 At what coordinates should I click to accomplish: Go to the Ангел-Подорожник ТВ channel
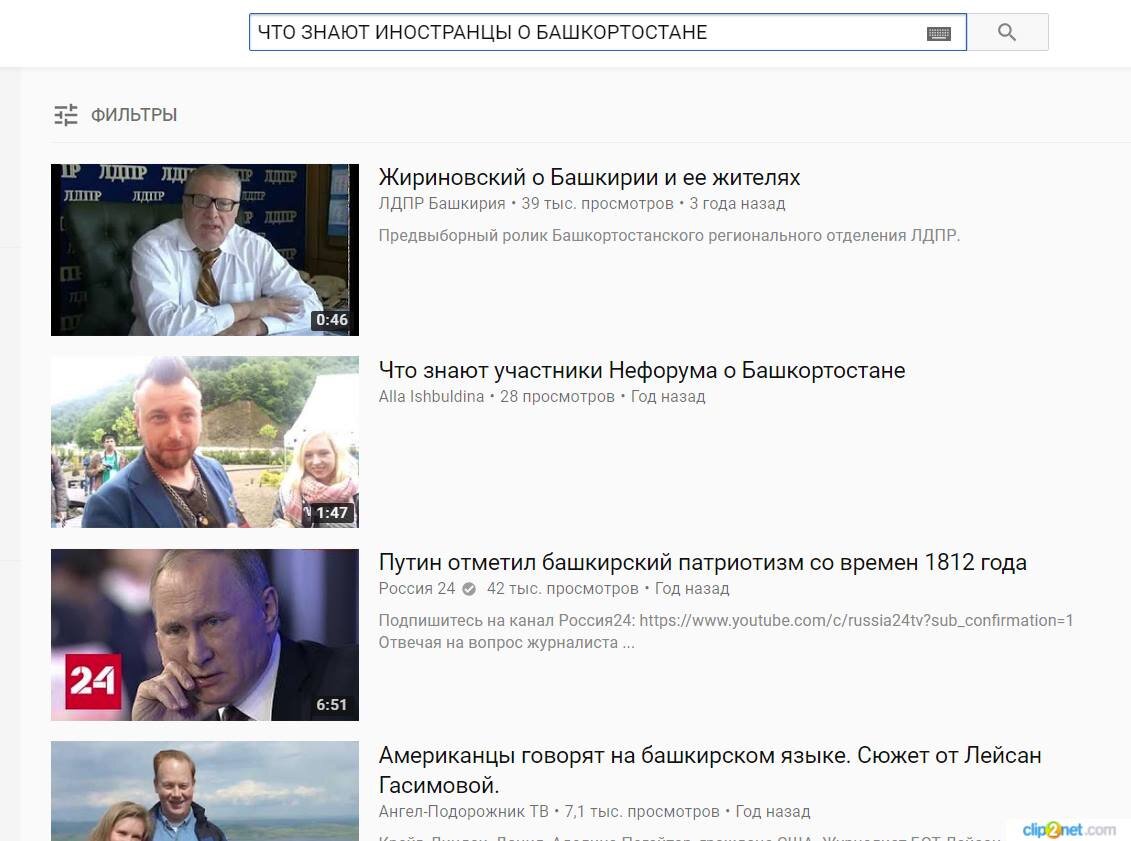click(463, 811)
